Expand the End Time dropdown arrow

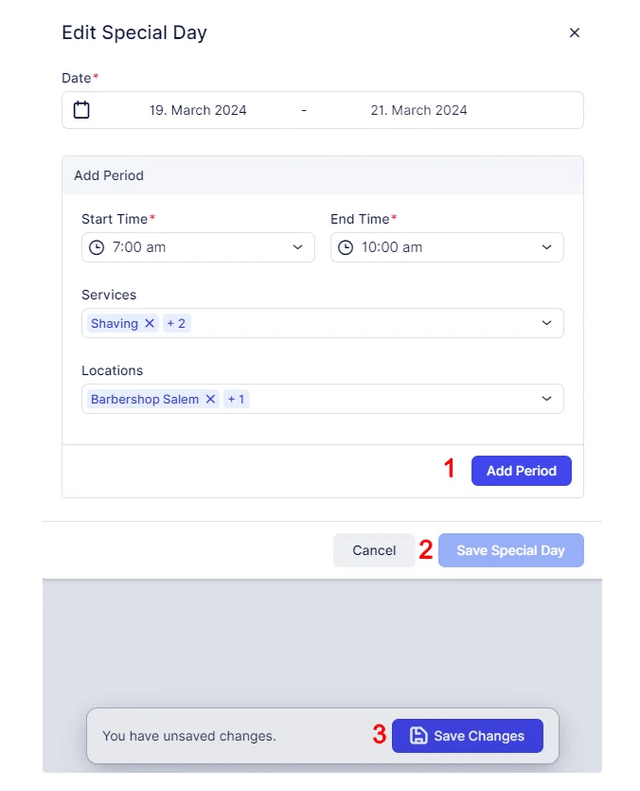(546, 247)
